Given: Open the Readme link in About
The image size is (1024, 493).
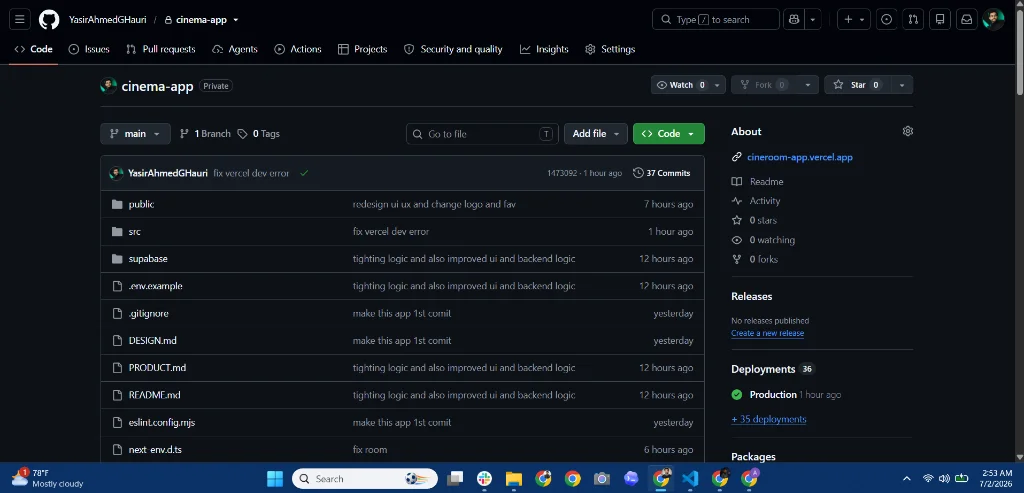Looking at the screenshot, I should 766,182.
